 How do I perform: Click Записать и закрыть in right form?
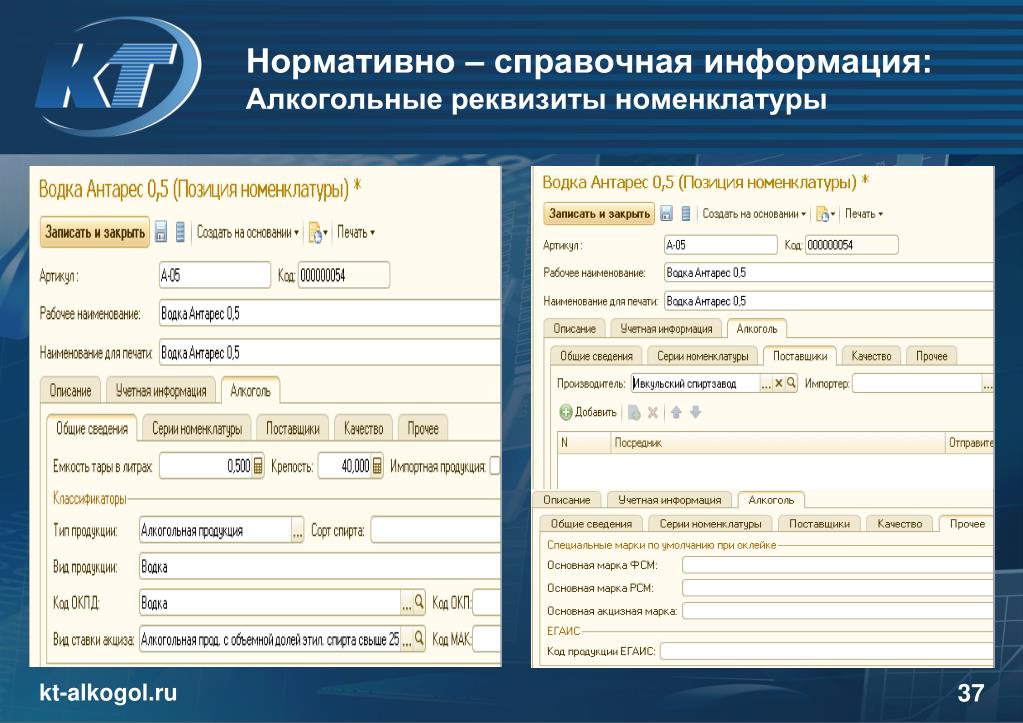point(600,213)
